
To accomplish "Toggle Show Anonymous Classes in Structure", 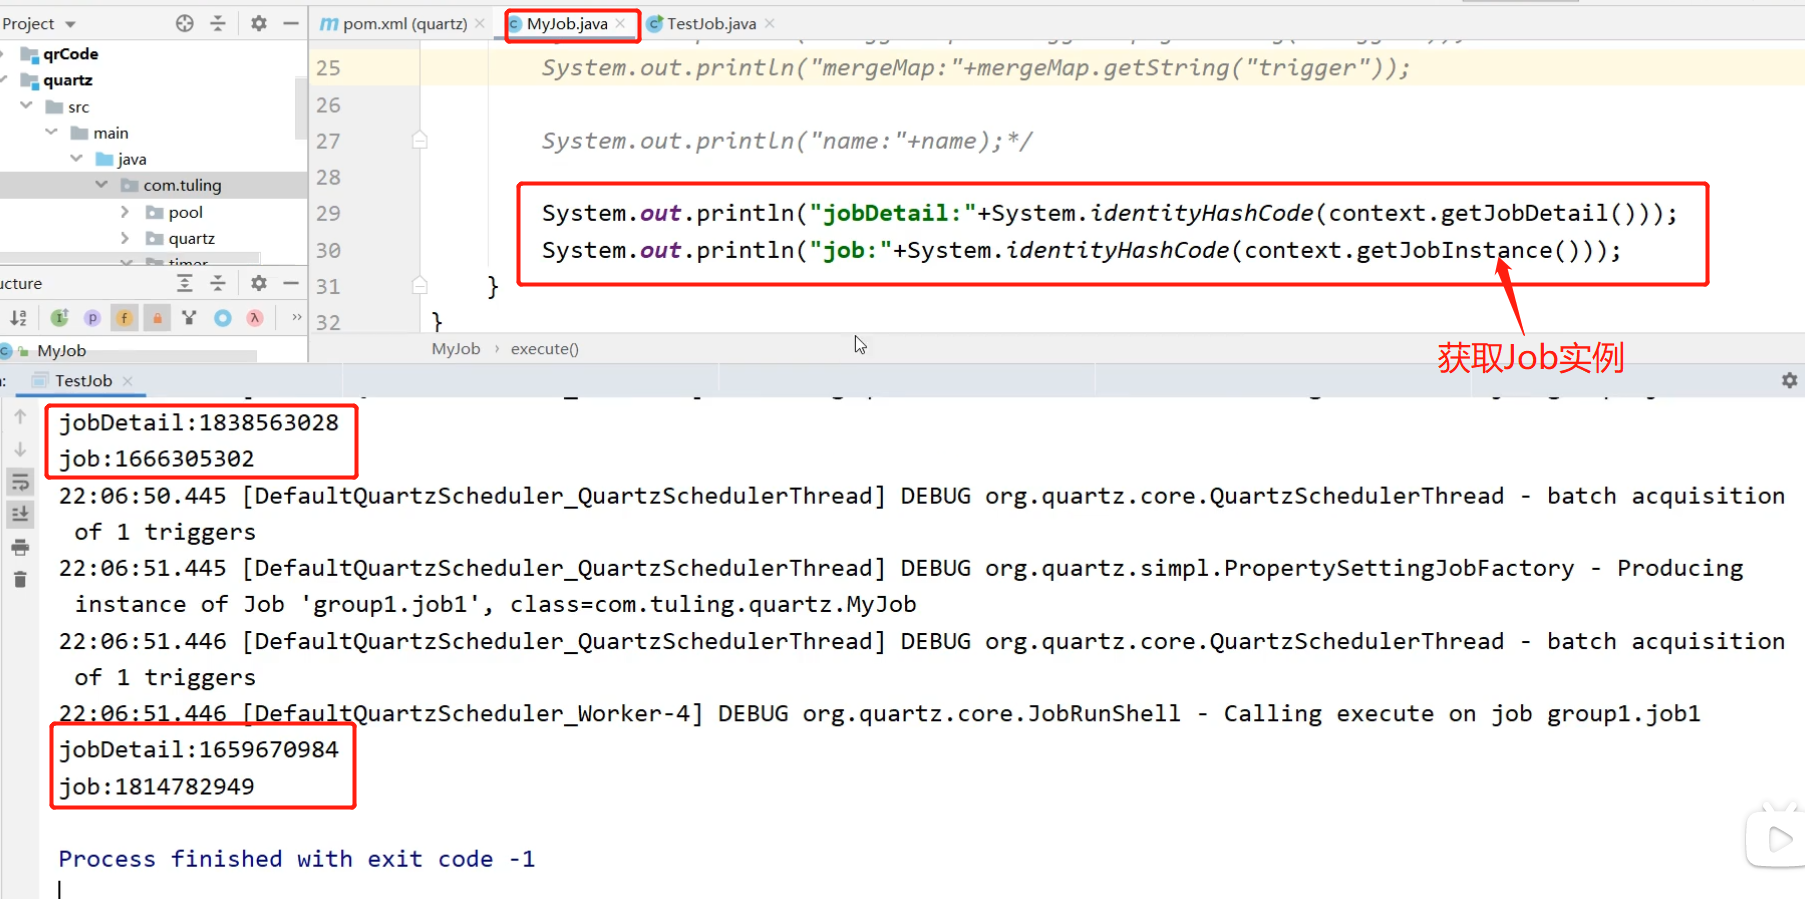I will 189,318.
